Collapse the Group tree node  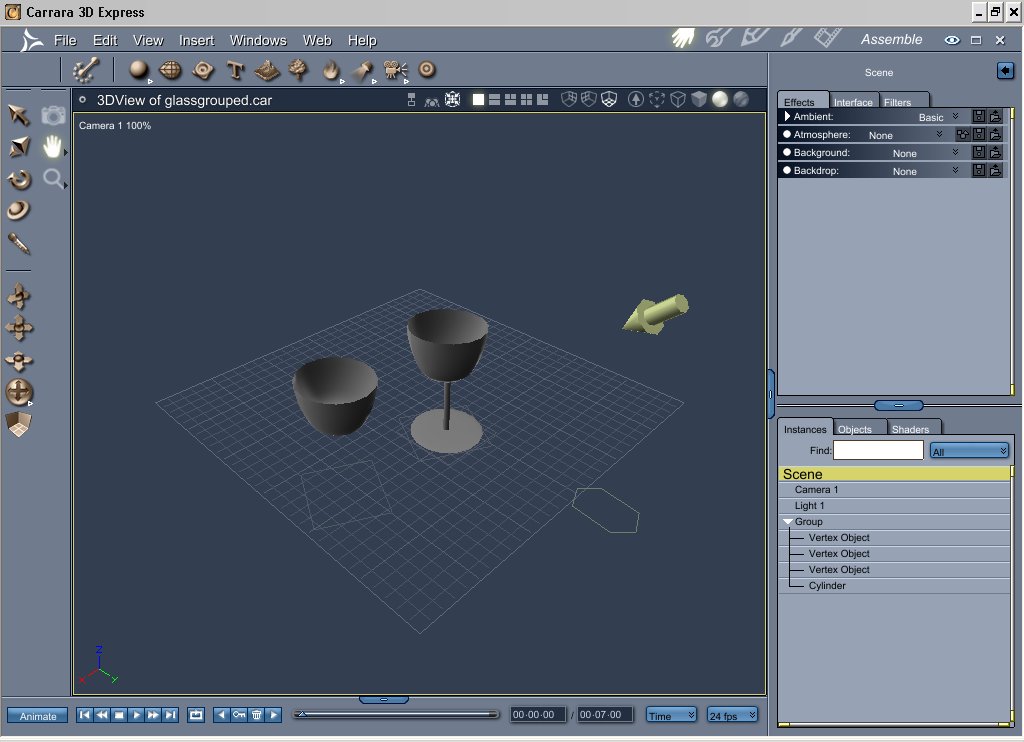[787, 522]
